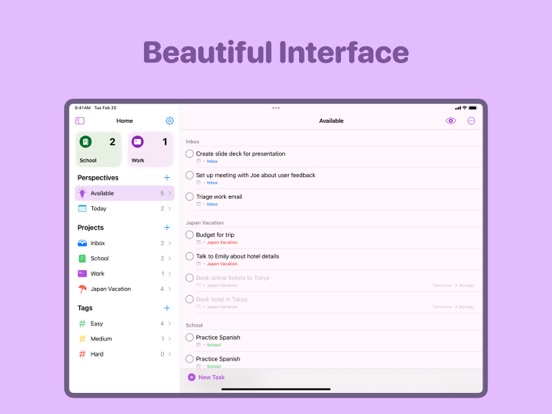This screenshot has height=414, width=552.
Task: Click the green School project icon
Action: [x=82, y=258]
